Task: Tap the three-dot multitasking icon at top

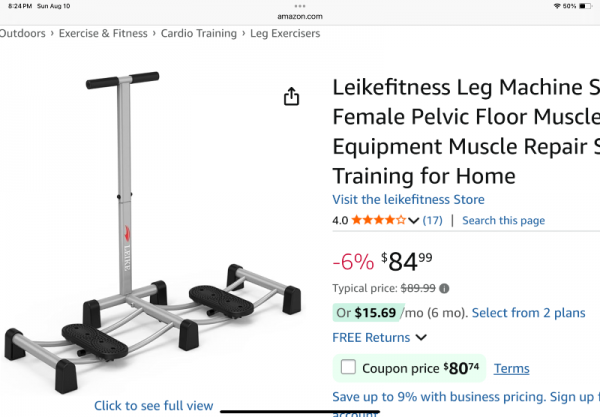Action: click(x=300, y=6)
